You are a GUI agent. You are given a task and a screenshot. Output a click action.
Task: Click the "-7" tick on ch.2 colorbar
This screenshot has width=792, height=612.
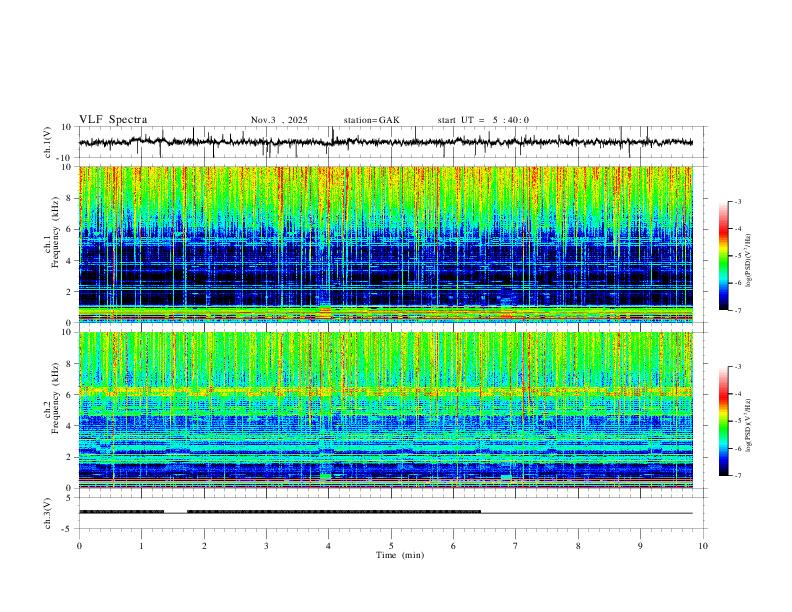pyautogui.click(x=737, y=476)
